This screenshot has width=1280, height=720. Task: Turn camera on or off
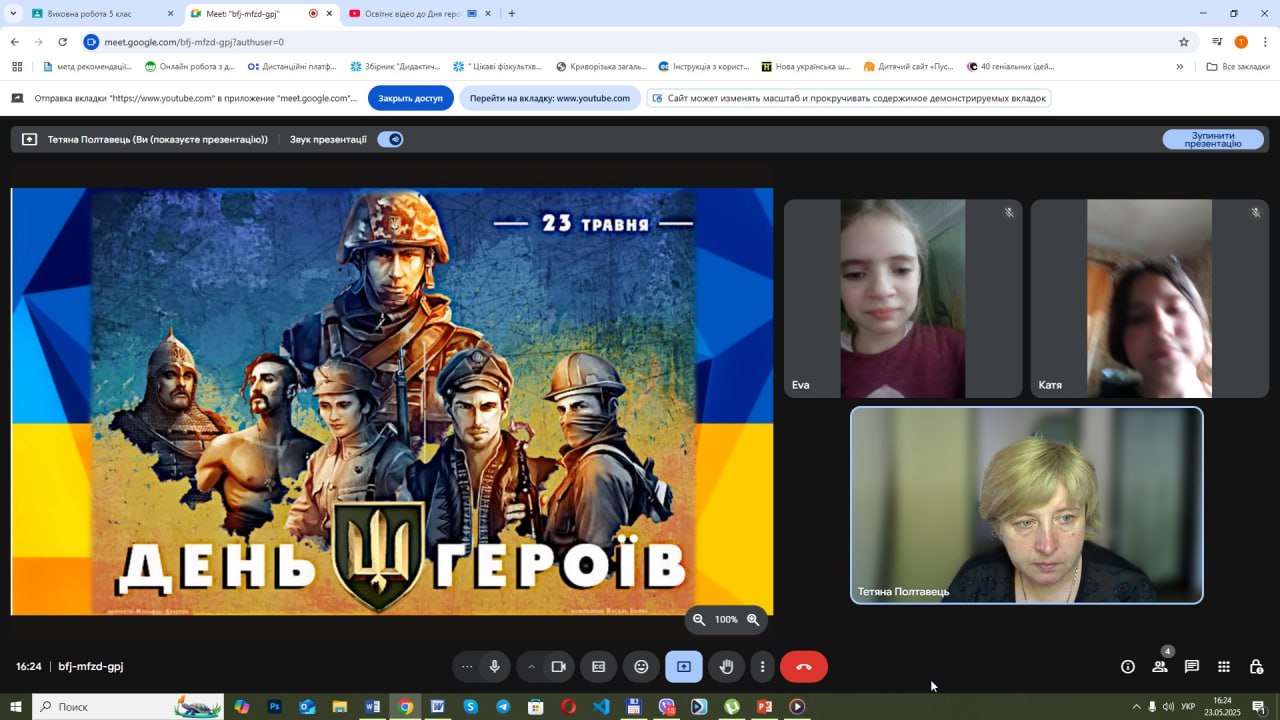pos(559,667)
